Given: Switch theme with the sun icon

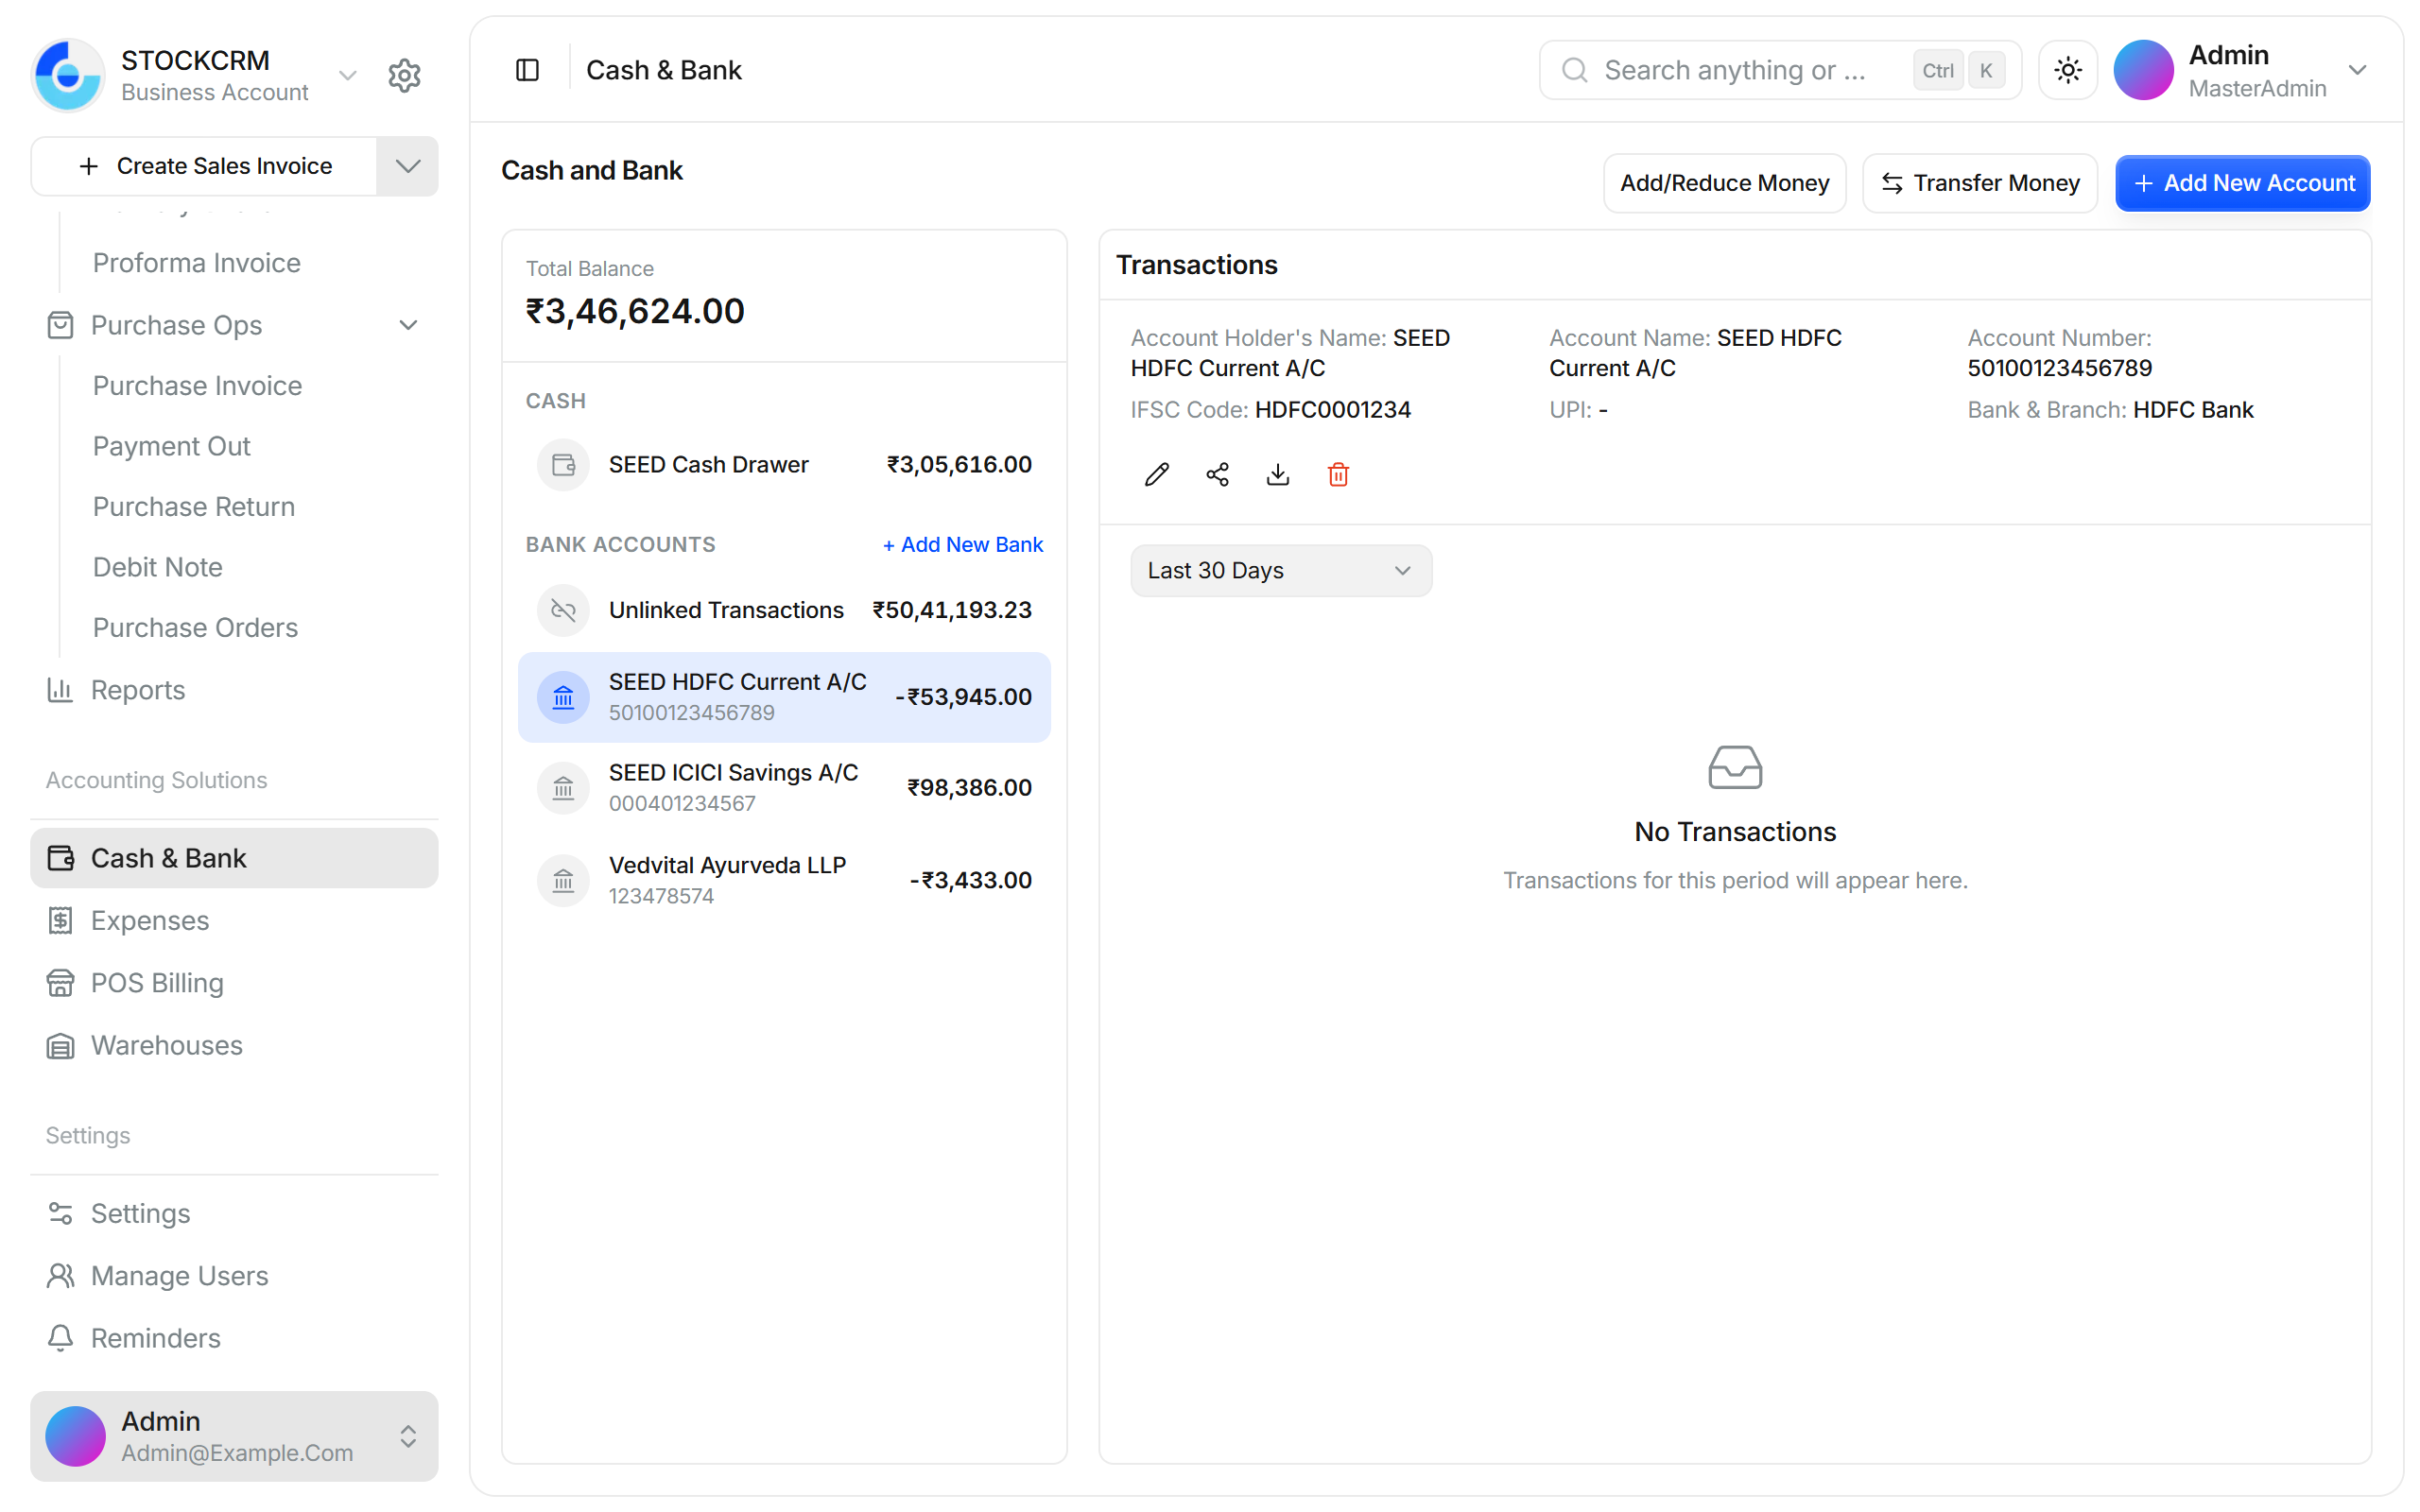Looking at the screenshot, I should click(x=2067, y=70).
